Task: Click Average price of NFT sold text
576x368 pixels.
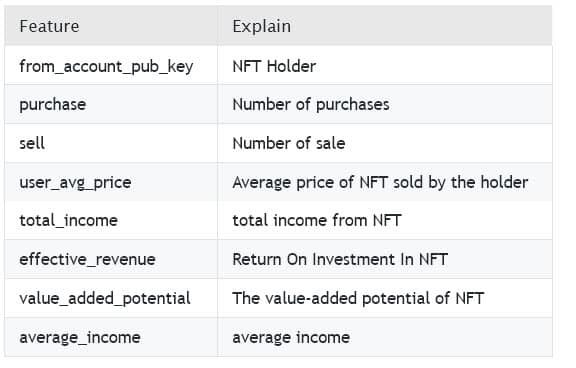Action: coord(328,182)
